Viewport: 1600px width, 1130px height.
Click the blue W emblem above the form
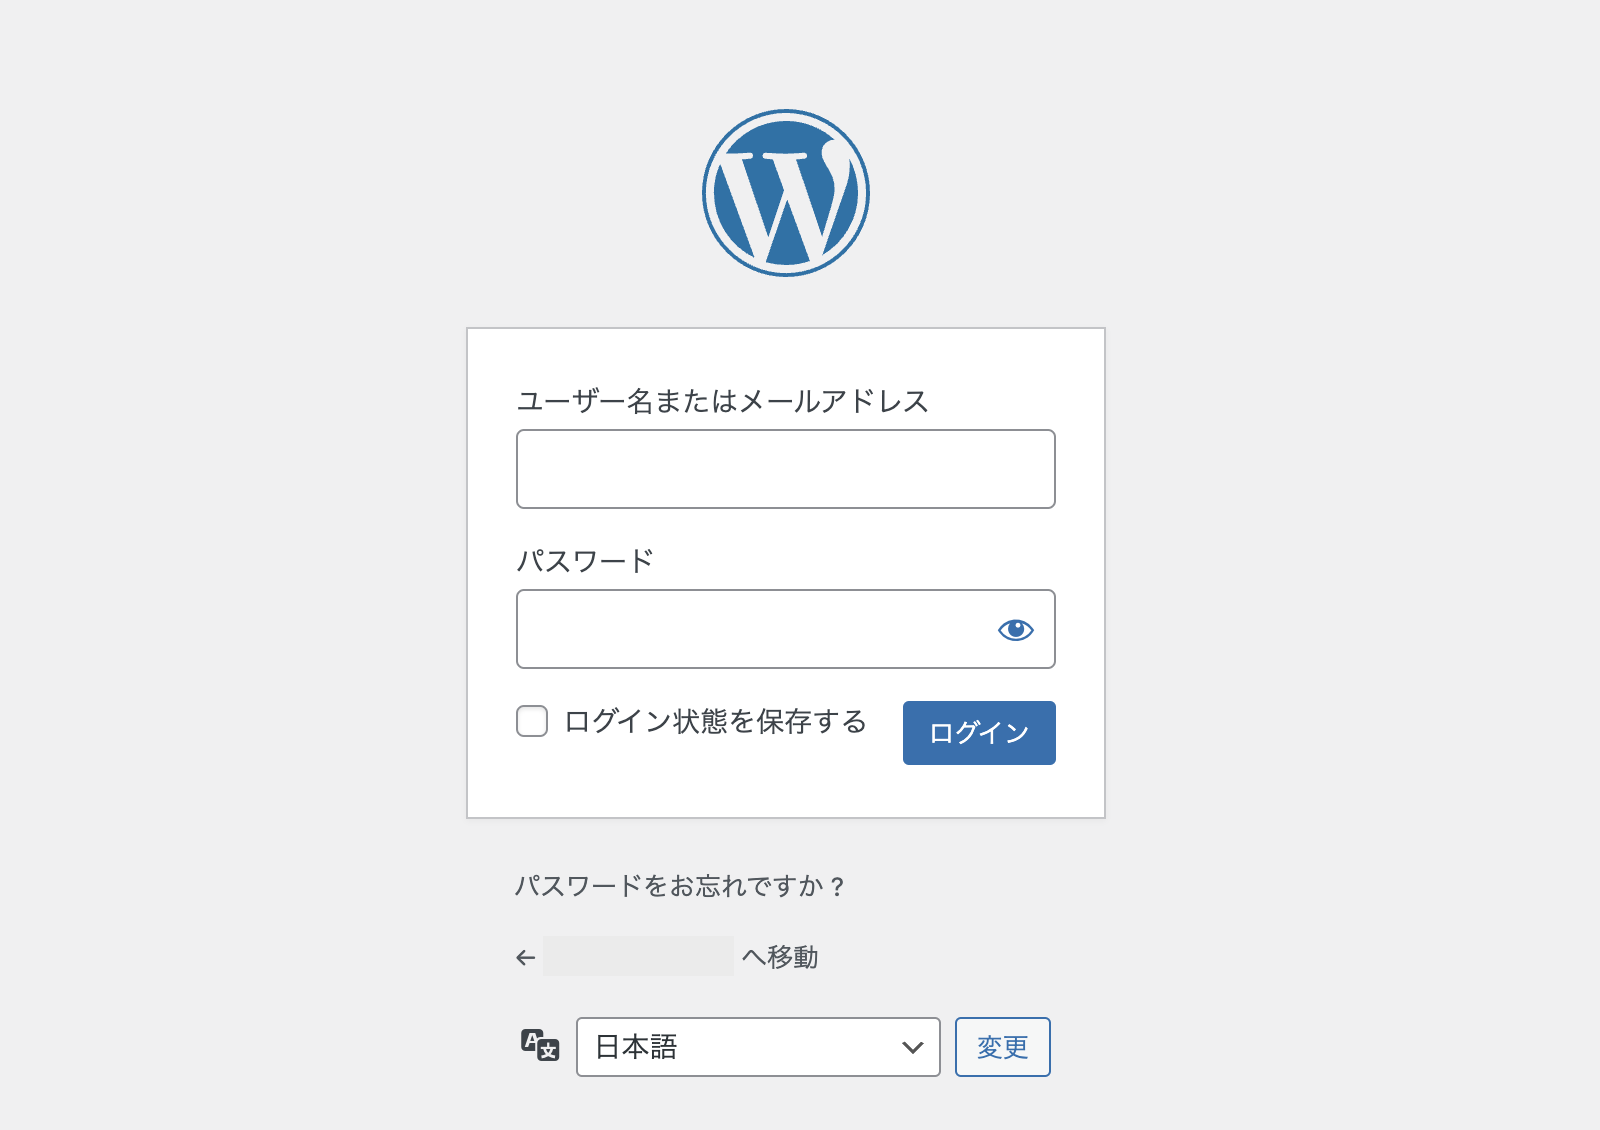click(786, 192)
